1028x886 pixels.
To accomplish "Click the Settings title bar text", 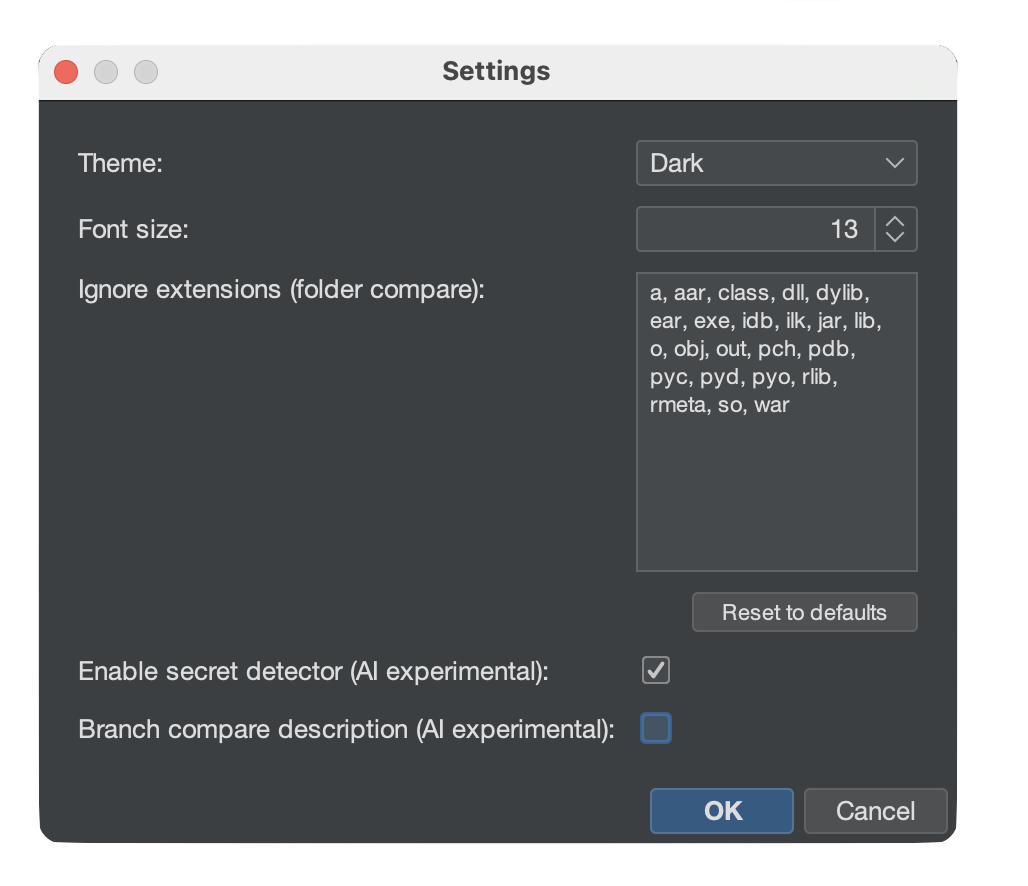I will pos(496,72).
